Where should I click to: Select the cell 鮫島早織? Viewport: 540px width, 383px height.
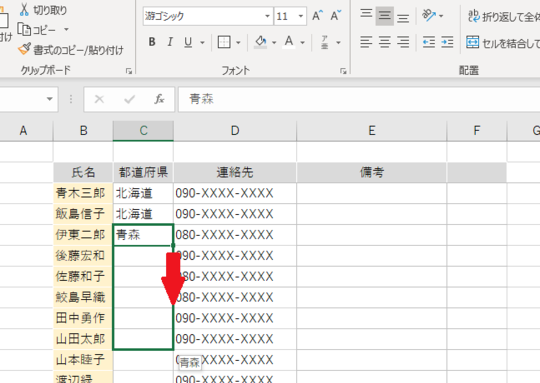83,297
